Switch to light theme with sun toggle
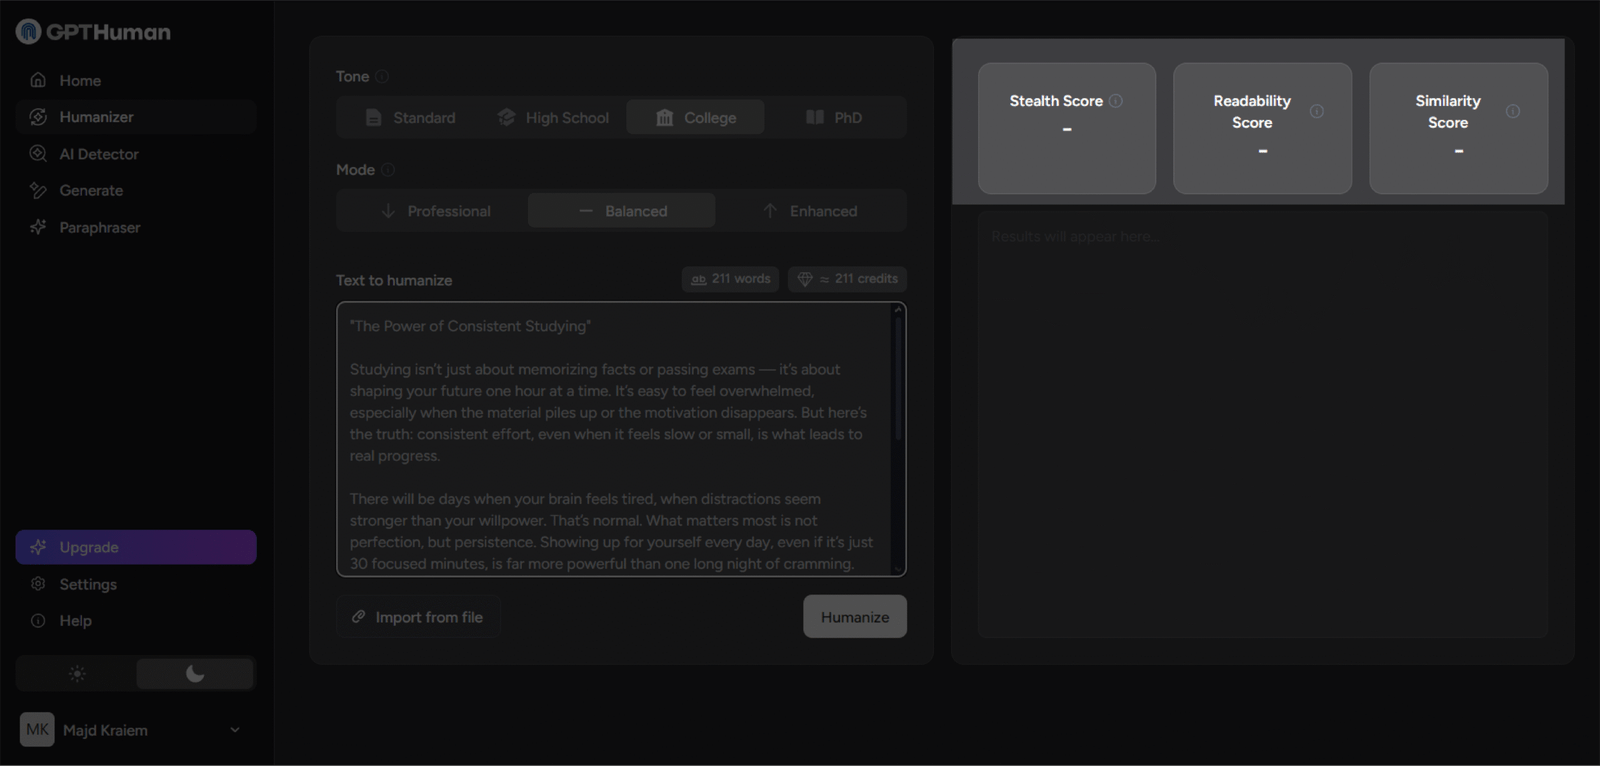Viewport: 1600px width, 766px height. [77, 674]
